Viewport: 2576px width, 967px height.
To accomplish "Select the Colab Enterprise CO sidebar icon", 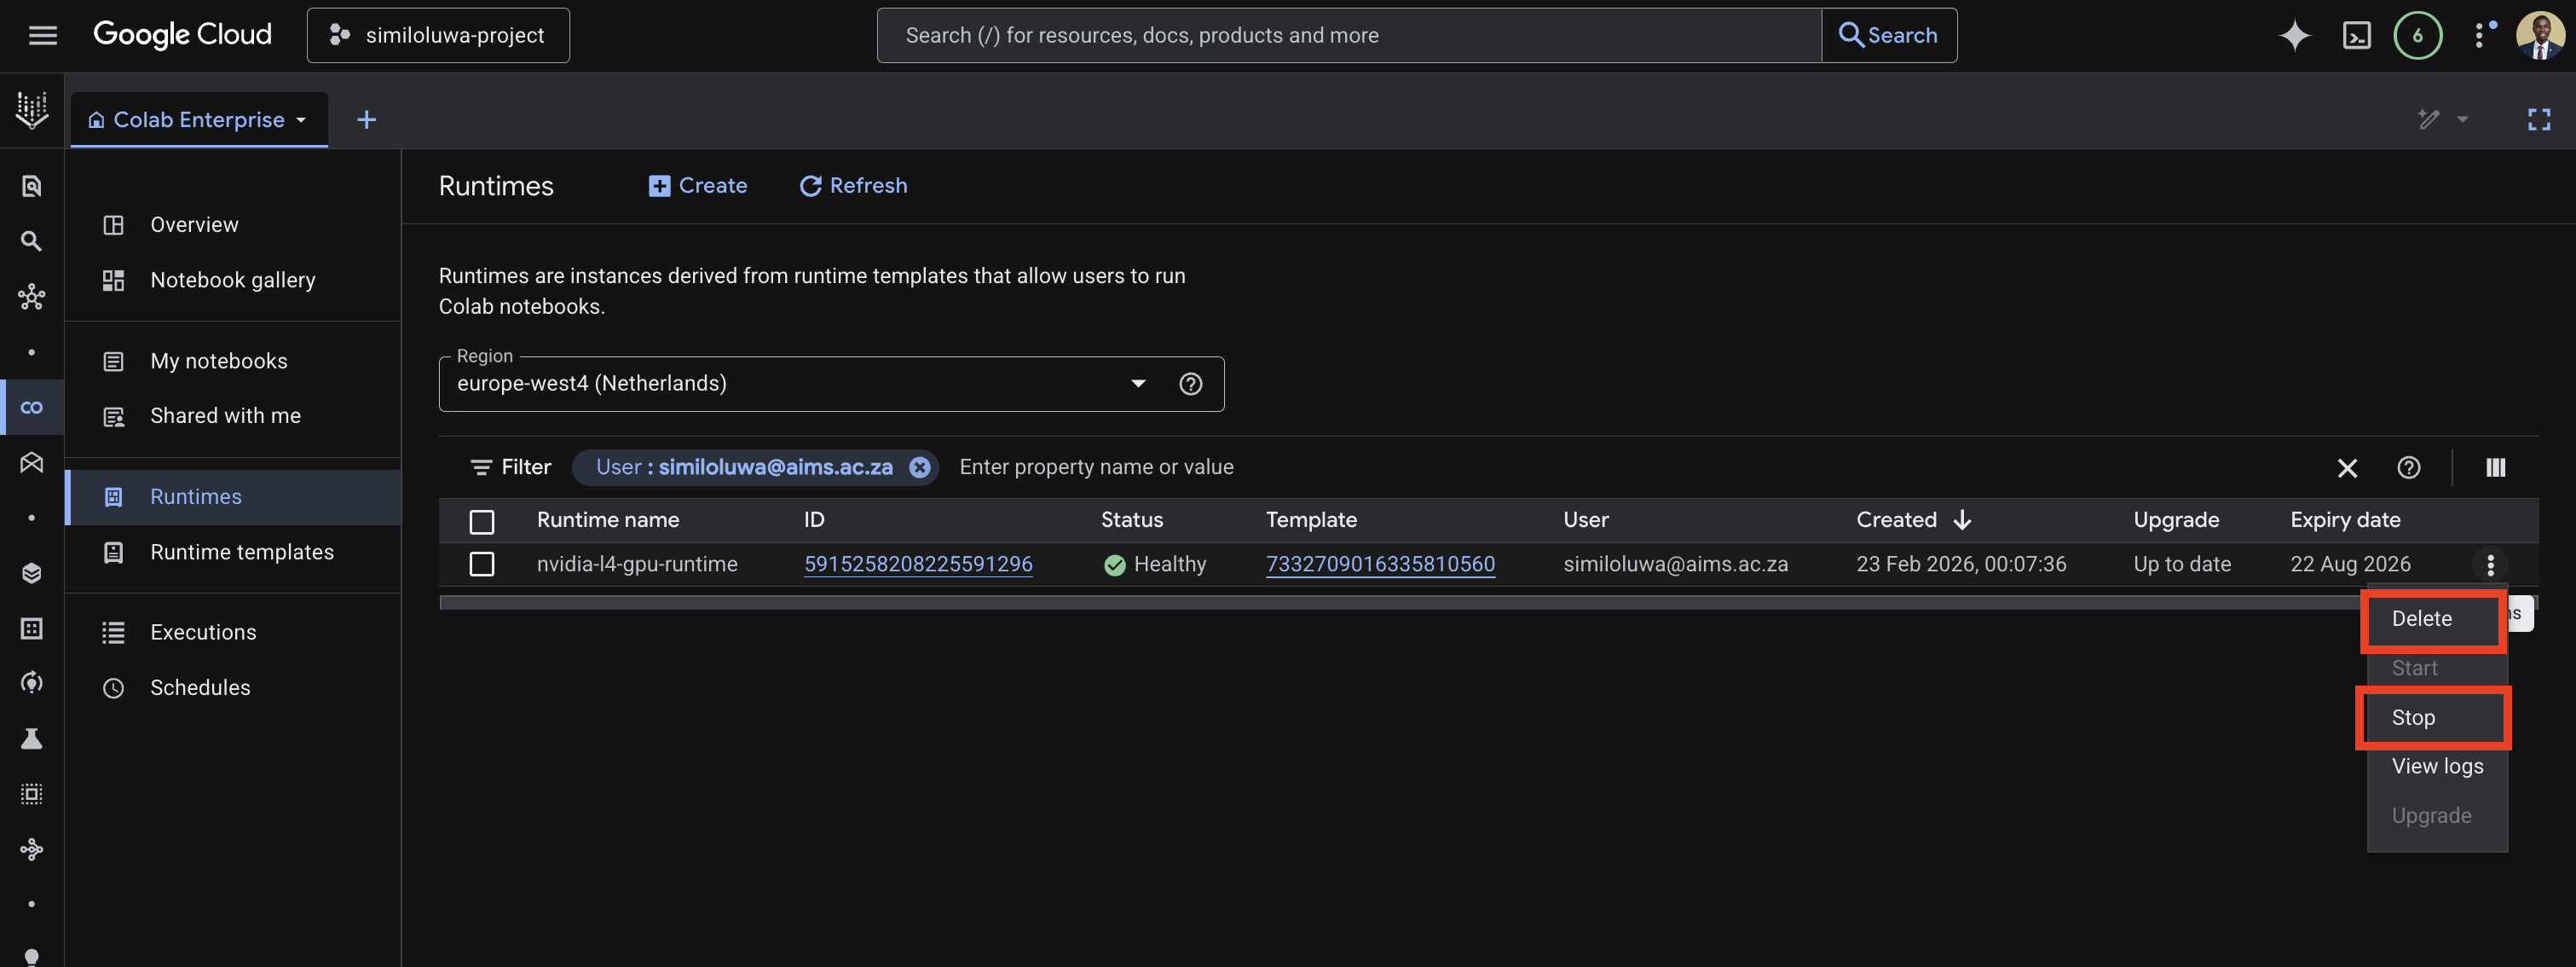I will 31,407.
